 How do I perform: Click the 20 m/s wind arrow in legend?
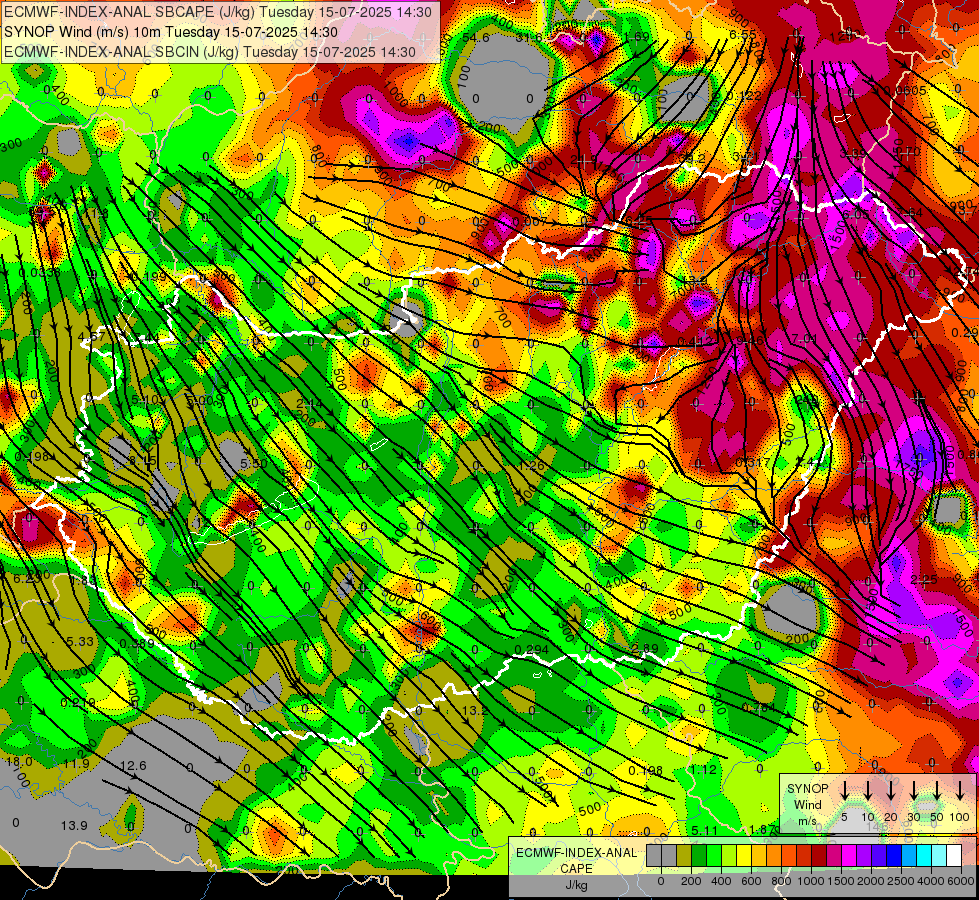(890, 791)
